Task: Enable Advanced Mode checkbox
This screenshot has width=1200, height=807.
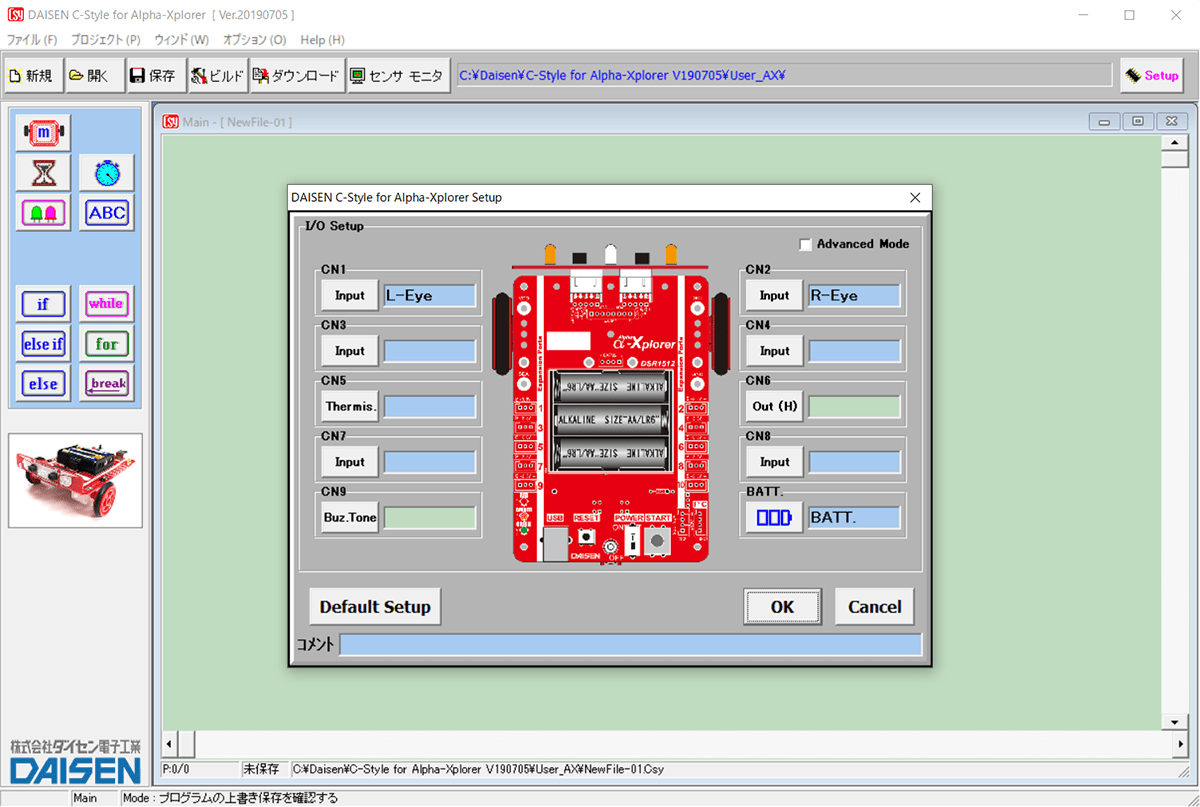Action: [x=806, y=244]
